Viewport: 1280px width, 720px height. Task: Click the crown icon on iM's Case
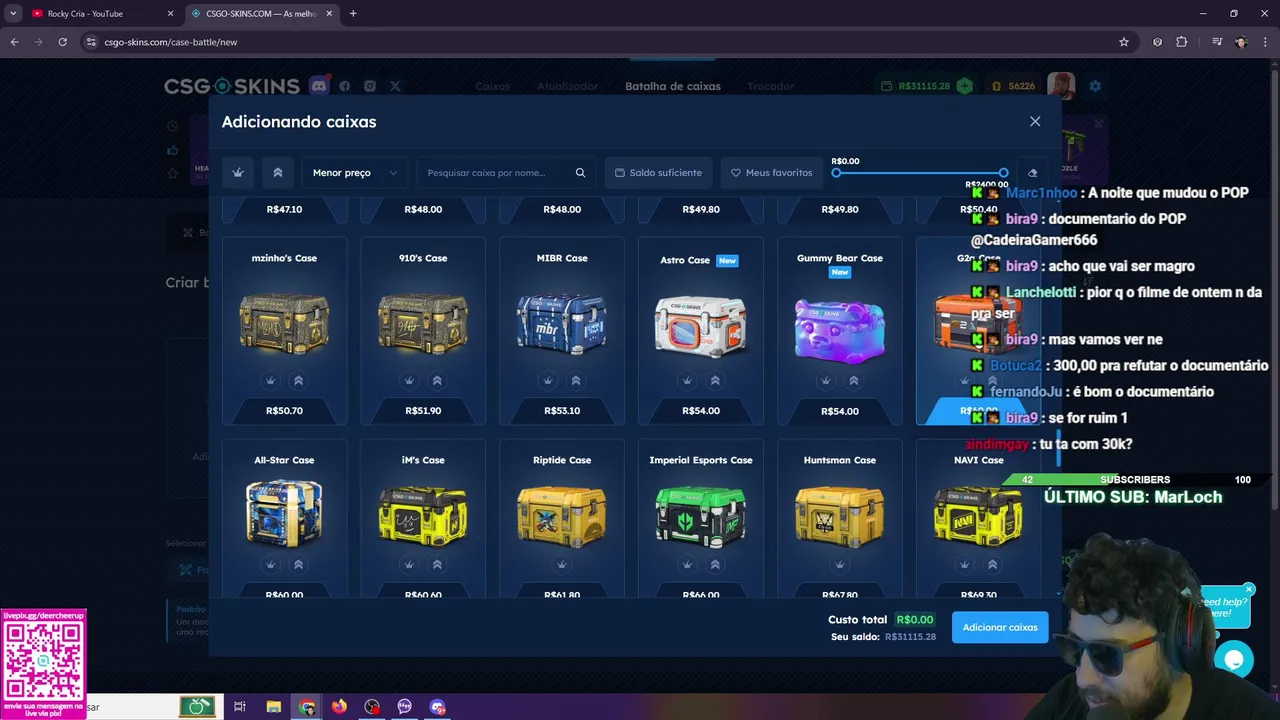[x=409, y=565]
